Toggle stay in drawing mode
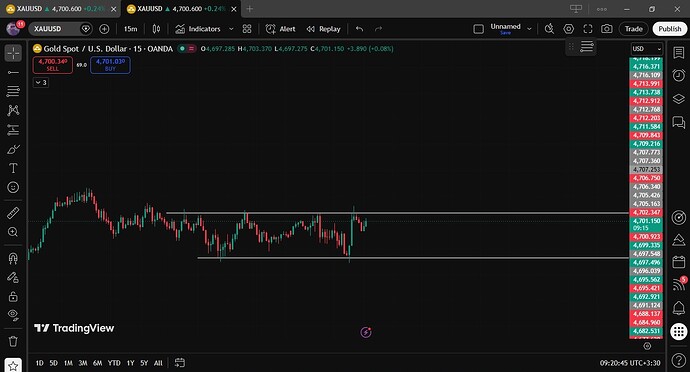Screen dimensions: 690x372 click(13, 277)
